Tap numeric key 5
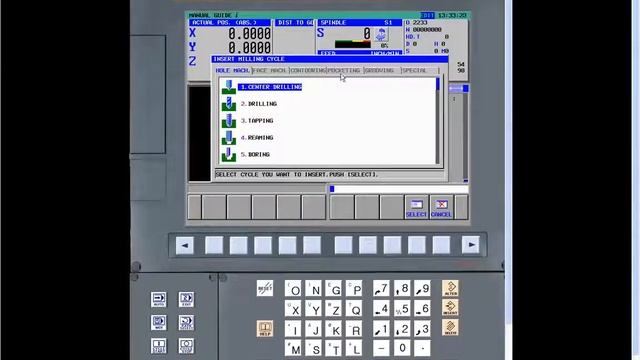The image size is (640, 360). coord(402,308)
